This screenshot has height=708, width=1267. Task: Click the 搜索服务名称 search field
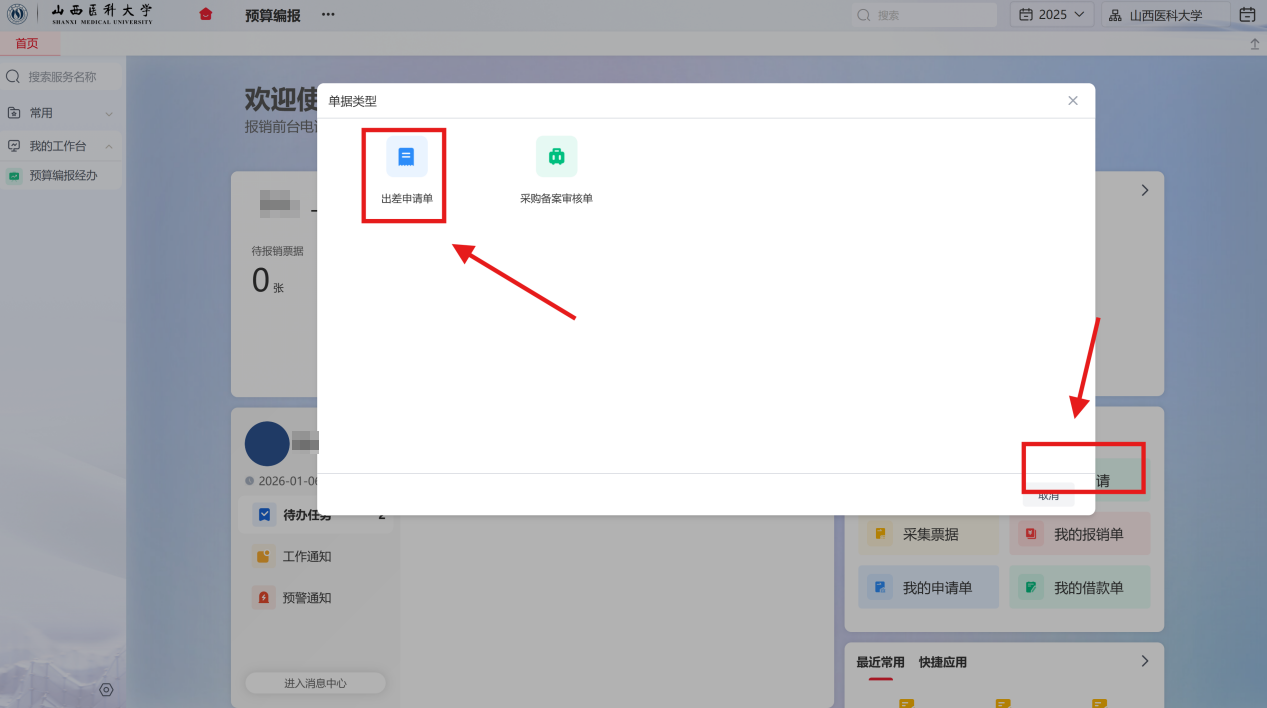point(70,77)
